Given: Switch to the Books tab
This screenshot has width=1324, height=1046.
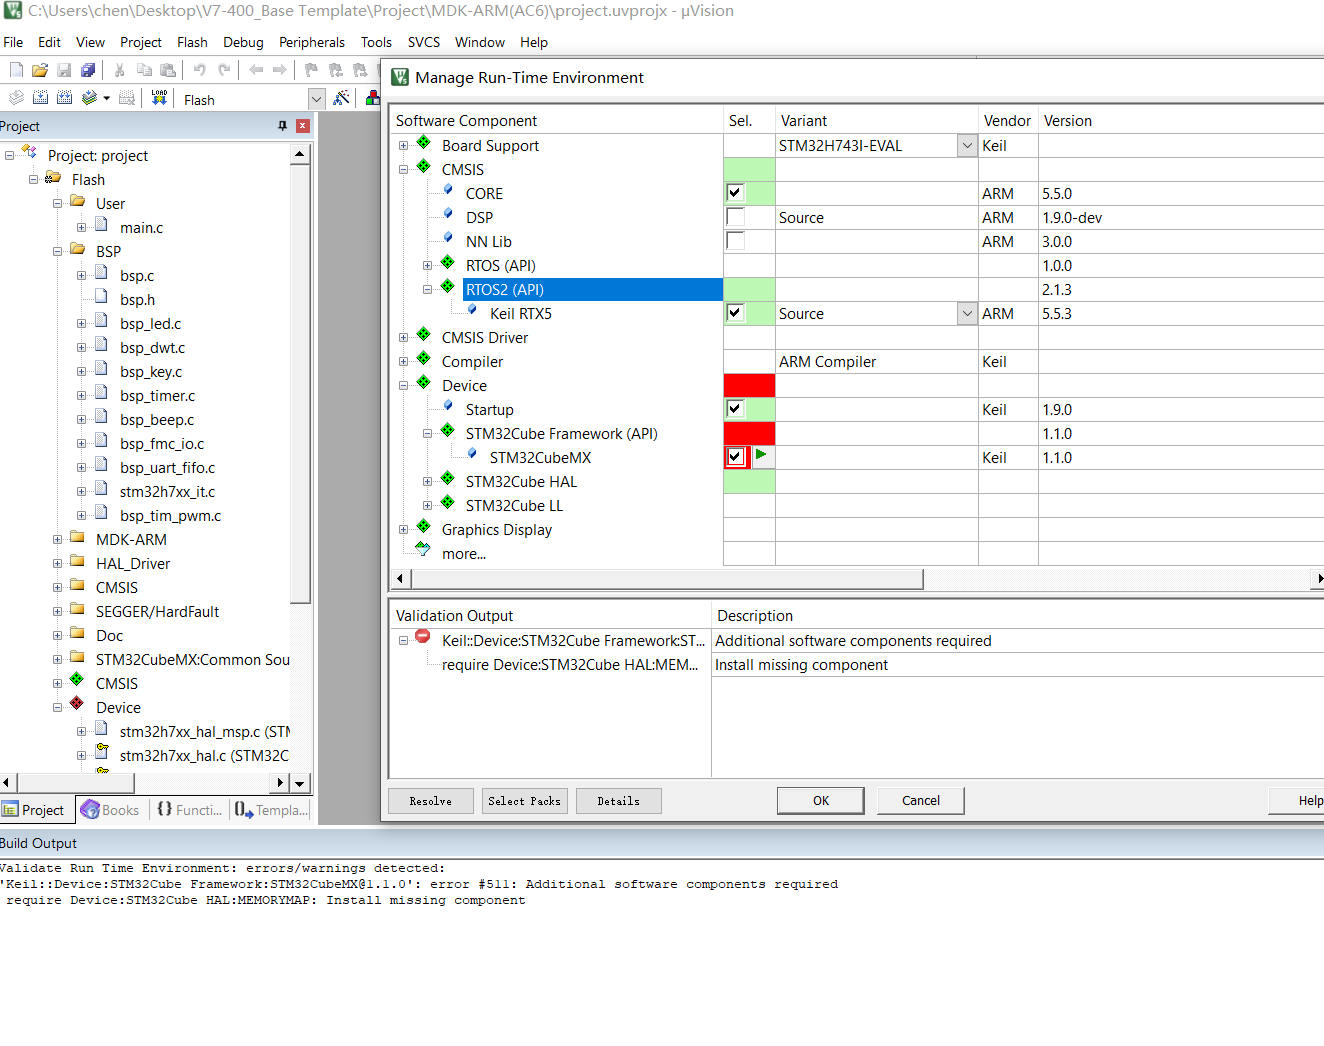Looking at the screenshot, I should click(x=111, y=810).
